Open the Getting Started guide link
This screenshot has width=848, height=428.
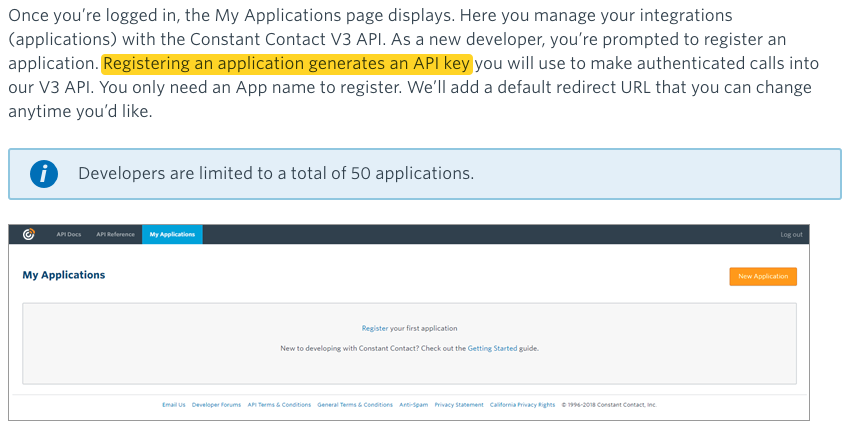491,348
